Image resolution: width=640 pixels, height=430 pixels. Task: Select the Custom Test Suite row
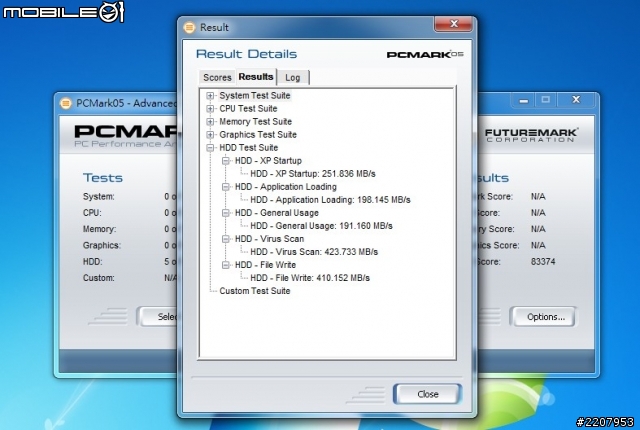pyautogui.click(x=255, y=291)
